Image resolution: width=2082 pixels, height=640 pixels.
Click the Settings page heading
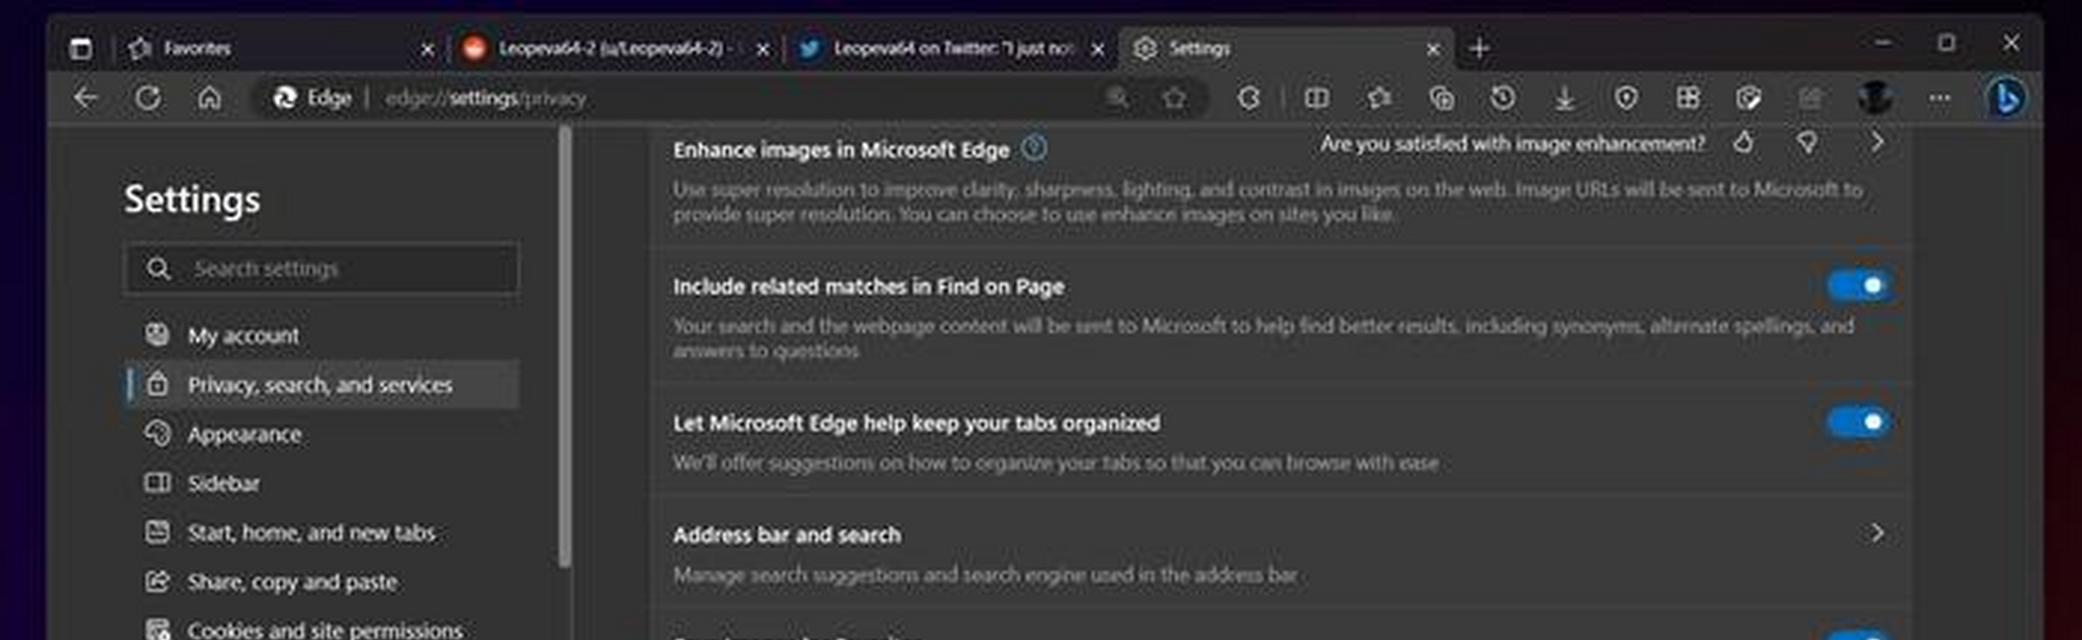coord(192,199)
